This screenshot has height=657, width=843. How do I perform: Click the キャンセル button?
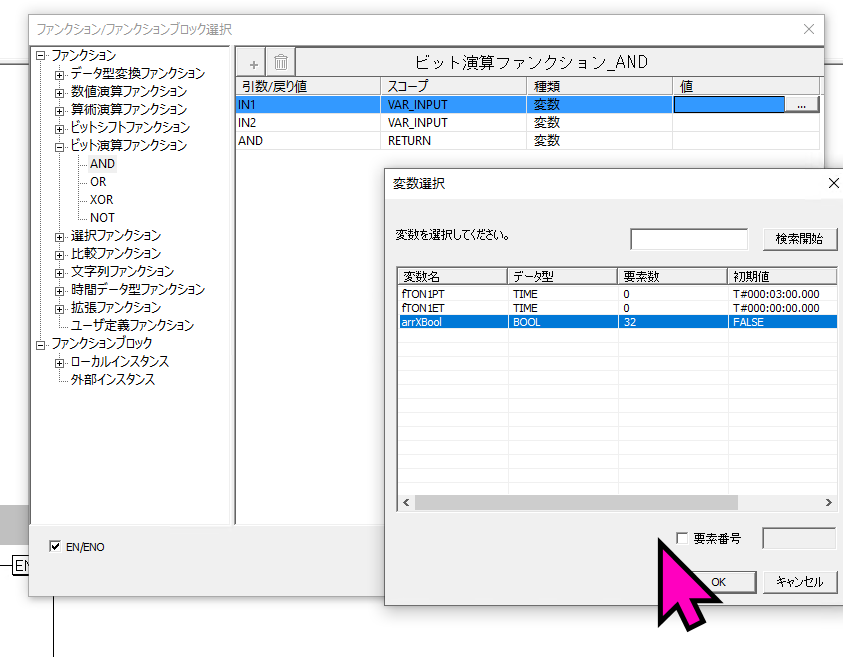pyautogui.click(x=799, y=582)
